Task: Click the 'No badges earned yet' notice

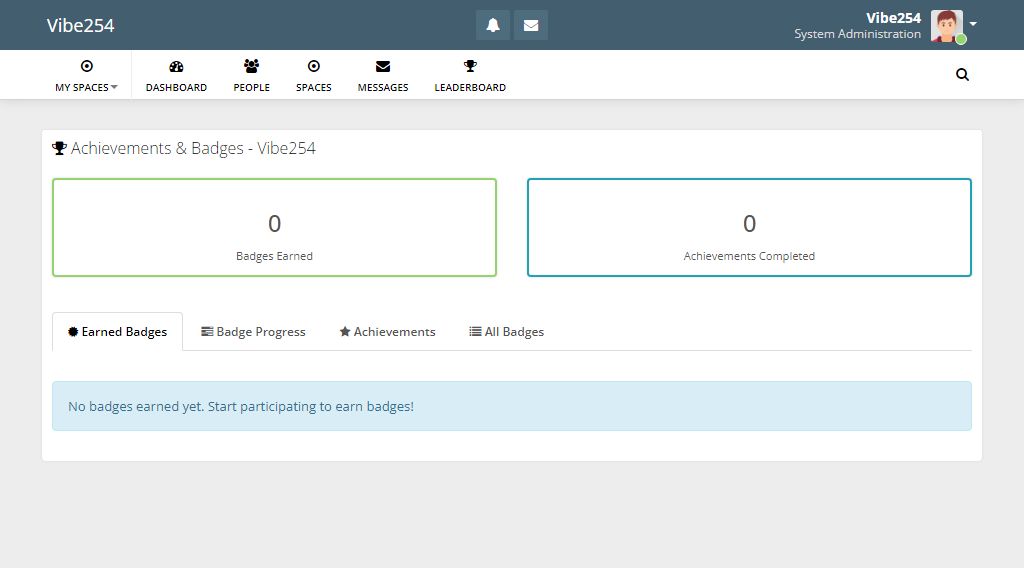Action: coord(512,406)
